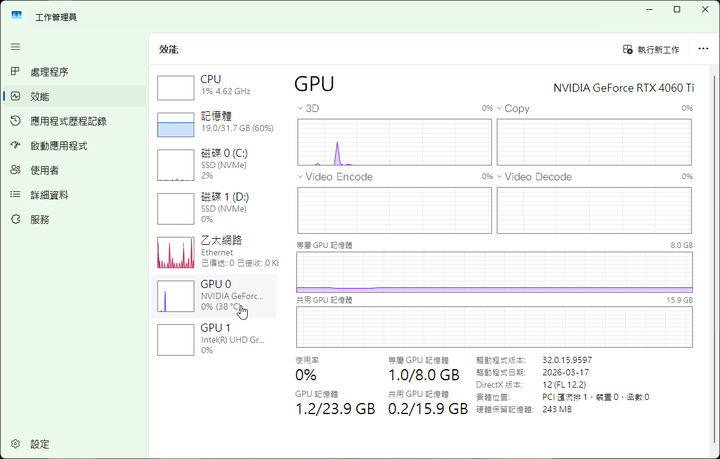
Task: Click the 磁碟 0 (C:) label
Action: coord(224,153)
